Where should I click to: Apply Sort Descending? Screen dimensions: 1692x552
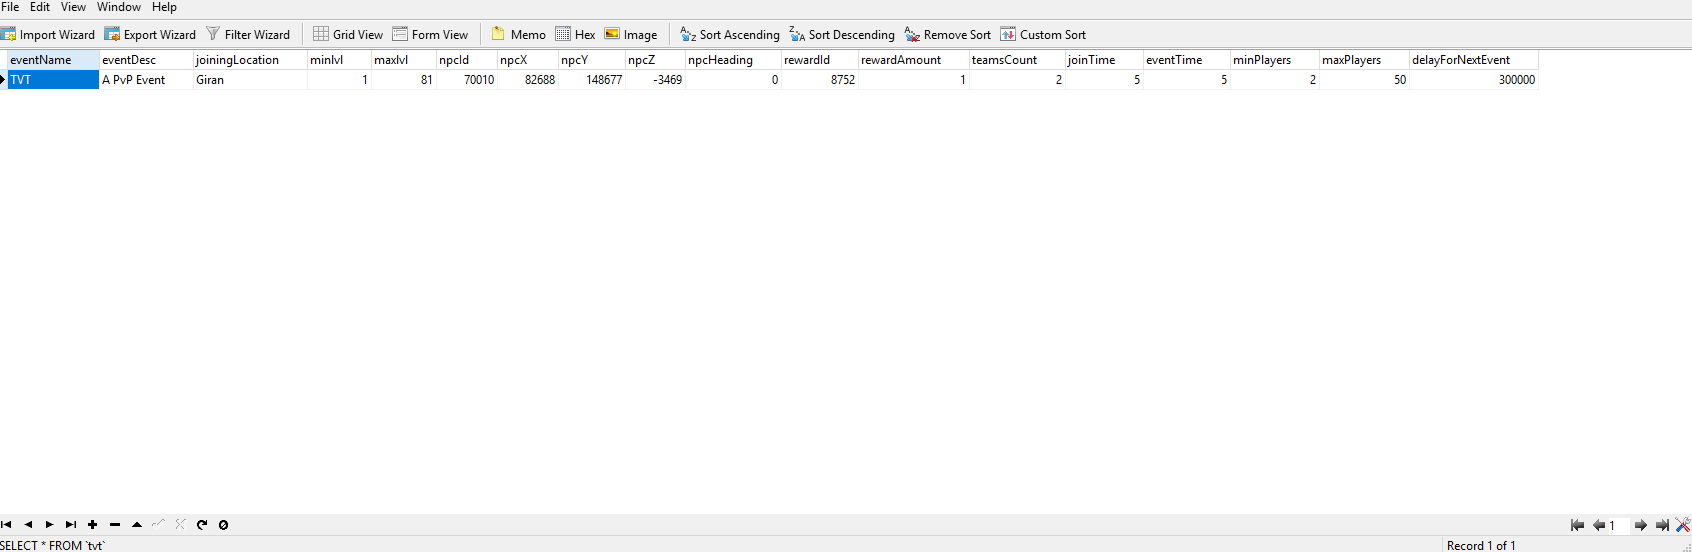[842, 34]
